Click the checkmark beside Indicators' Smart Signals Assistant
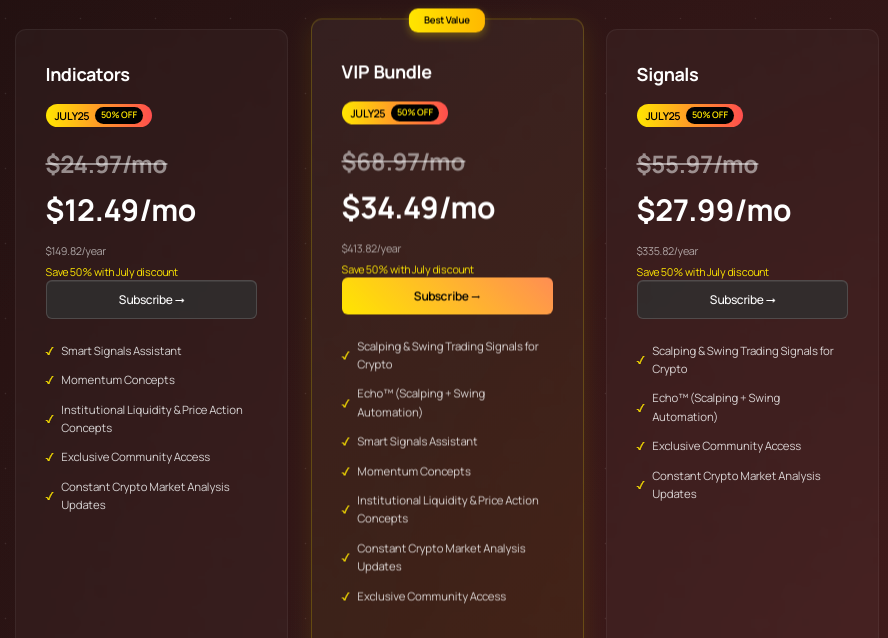Viewport: 888px width, 638px height. click(50, 351)
